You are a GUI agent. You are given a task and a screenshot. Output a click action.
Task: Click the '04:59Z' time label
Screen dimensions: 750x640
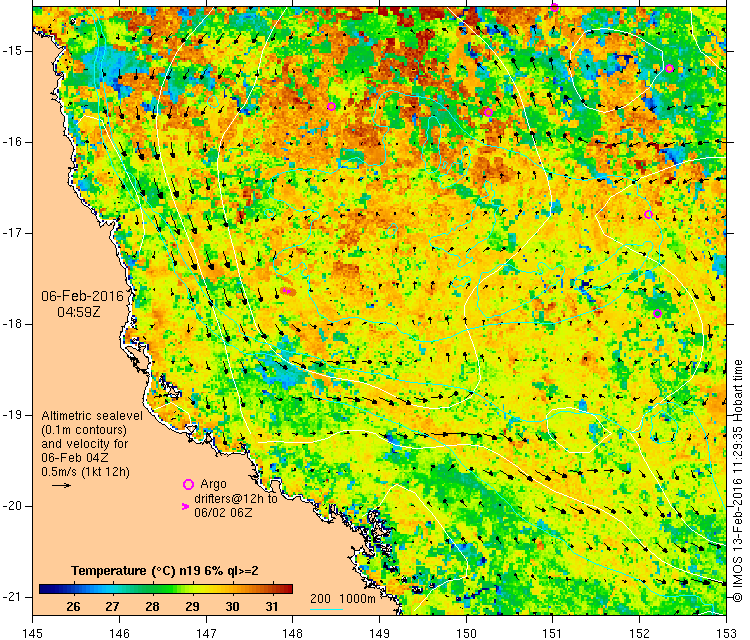(79, 312)
